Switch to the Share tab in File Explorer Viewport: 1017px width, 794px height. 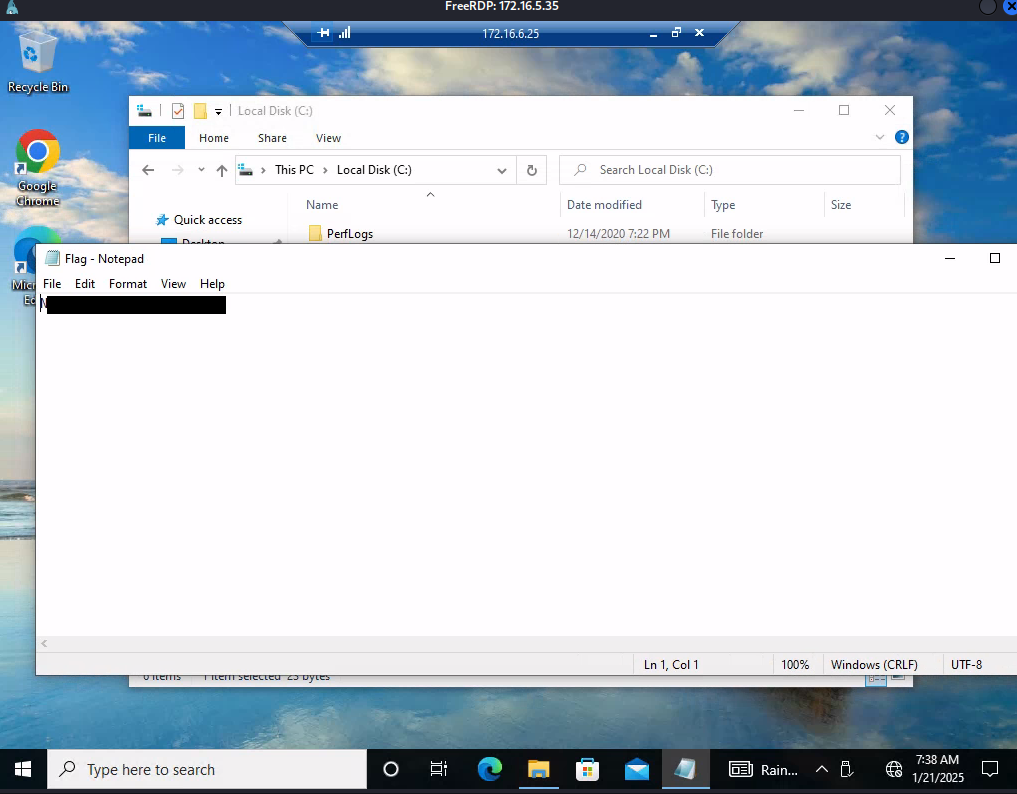click(272, 138)
